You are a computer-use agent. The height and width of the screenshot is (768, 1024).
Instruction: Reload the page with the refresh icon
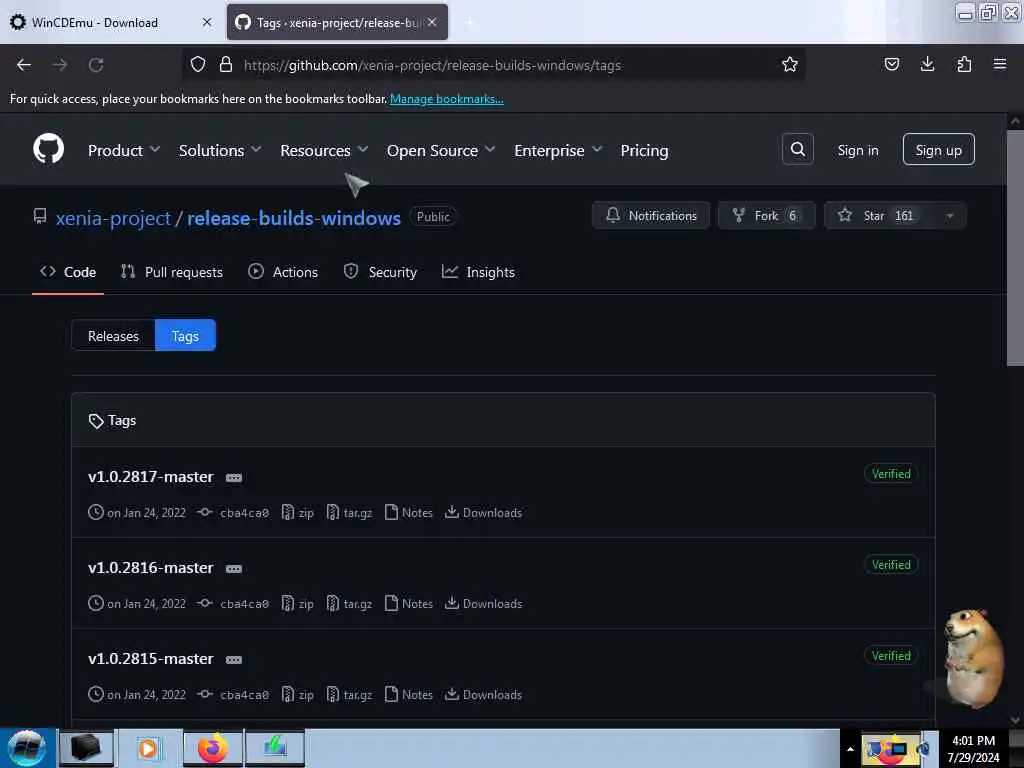point(96,65)
